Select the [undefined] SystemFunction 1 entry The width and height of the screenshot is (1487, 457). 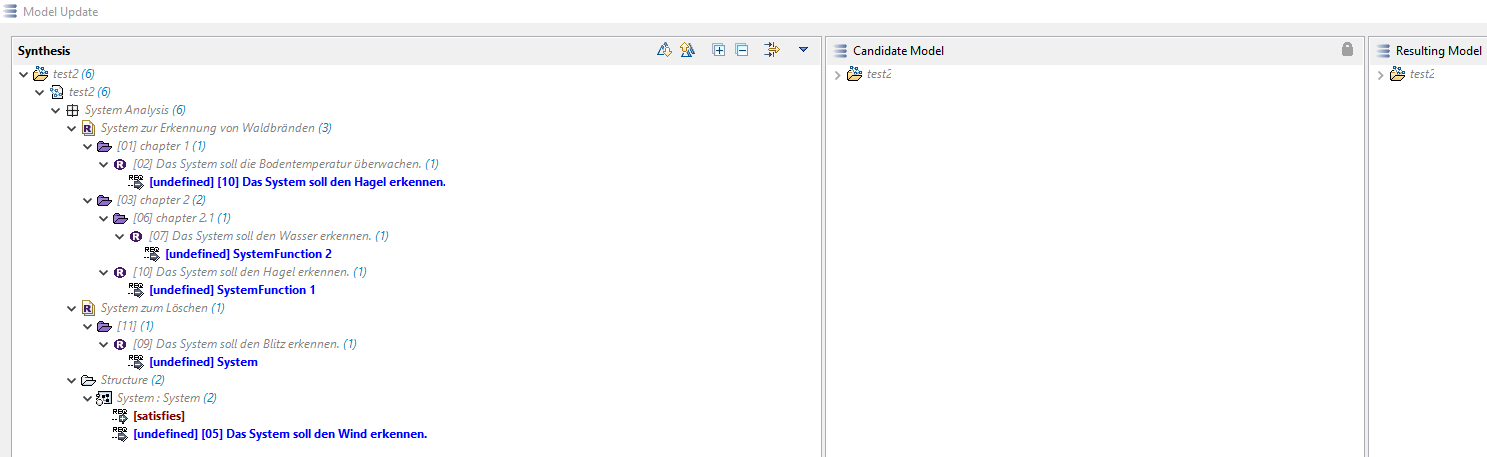[232, 290]
